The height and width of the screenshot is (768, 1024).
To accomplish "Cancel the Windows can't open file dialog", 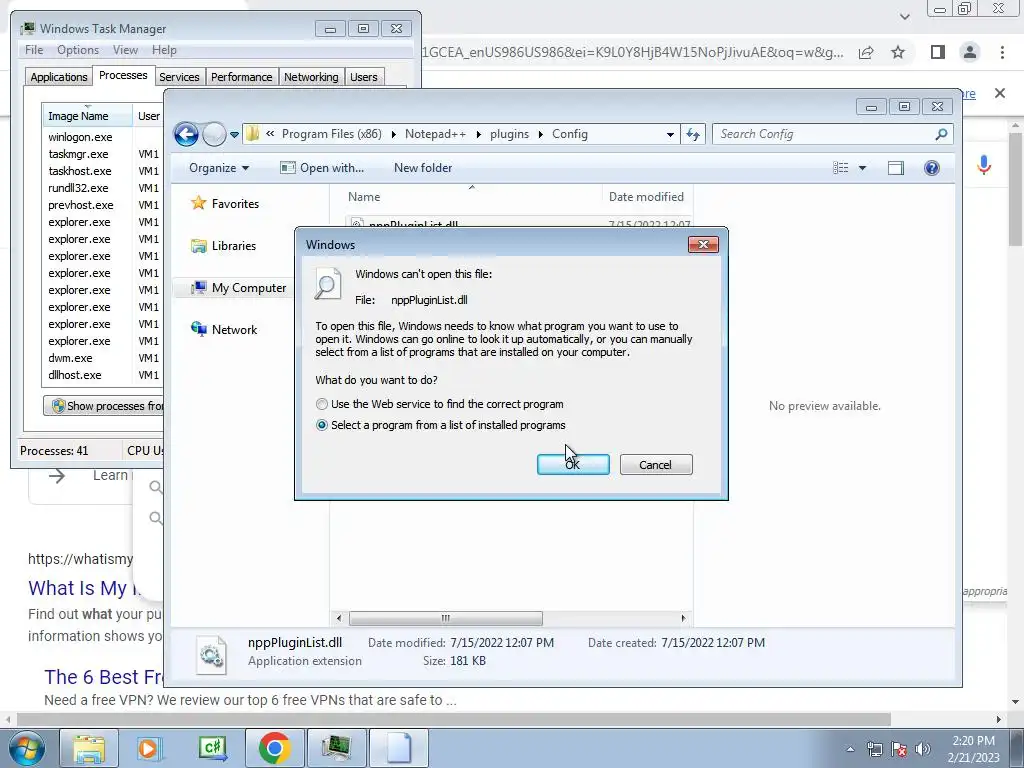I will (x=656, y=464).
